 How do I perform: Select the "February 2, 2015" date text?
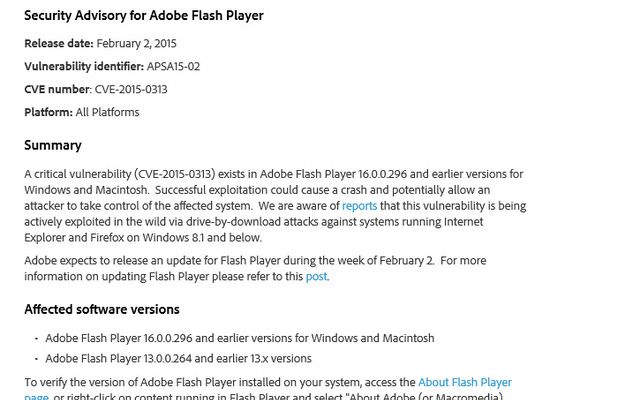tap(136, 43)
